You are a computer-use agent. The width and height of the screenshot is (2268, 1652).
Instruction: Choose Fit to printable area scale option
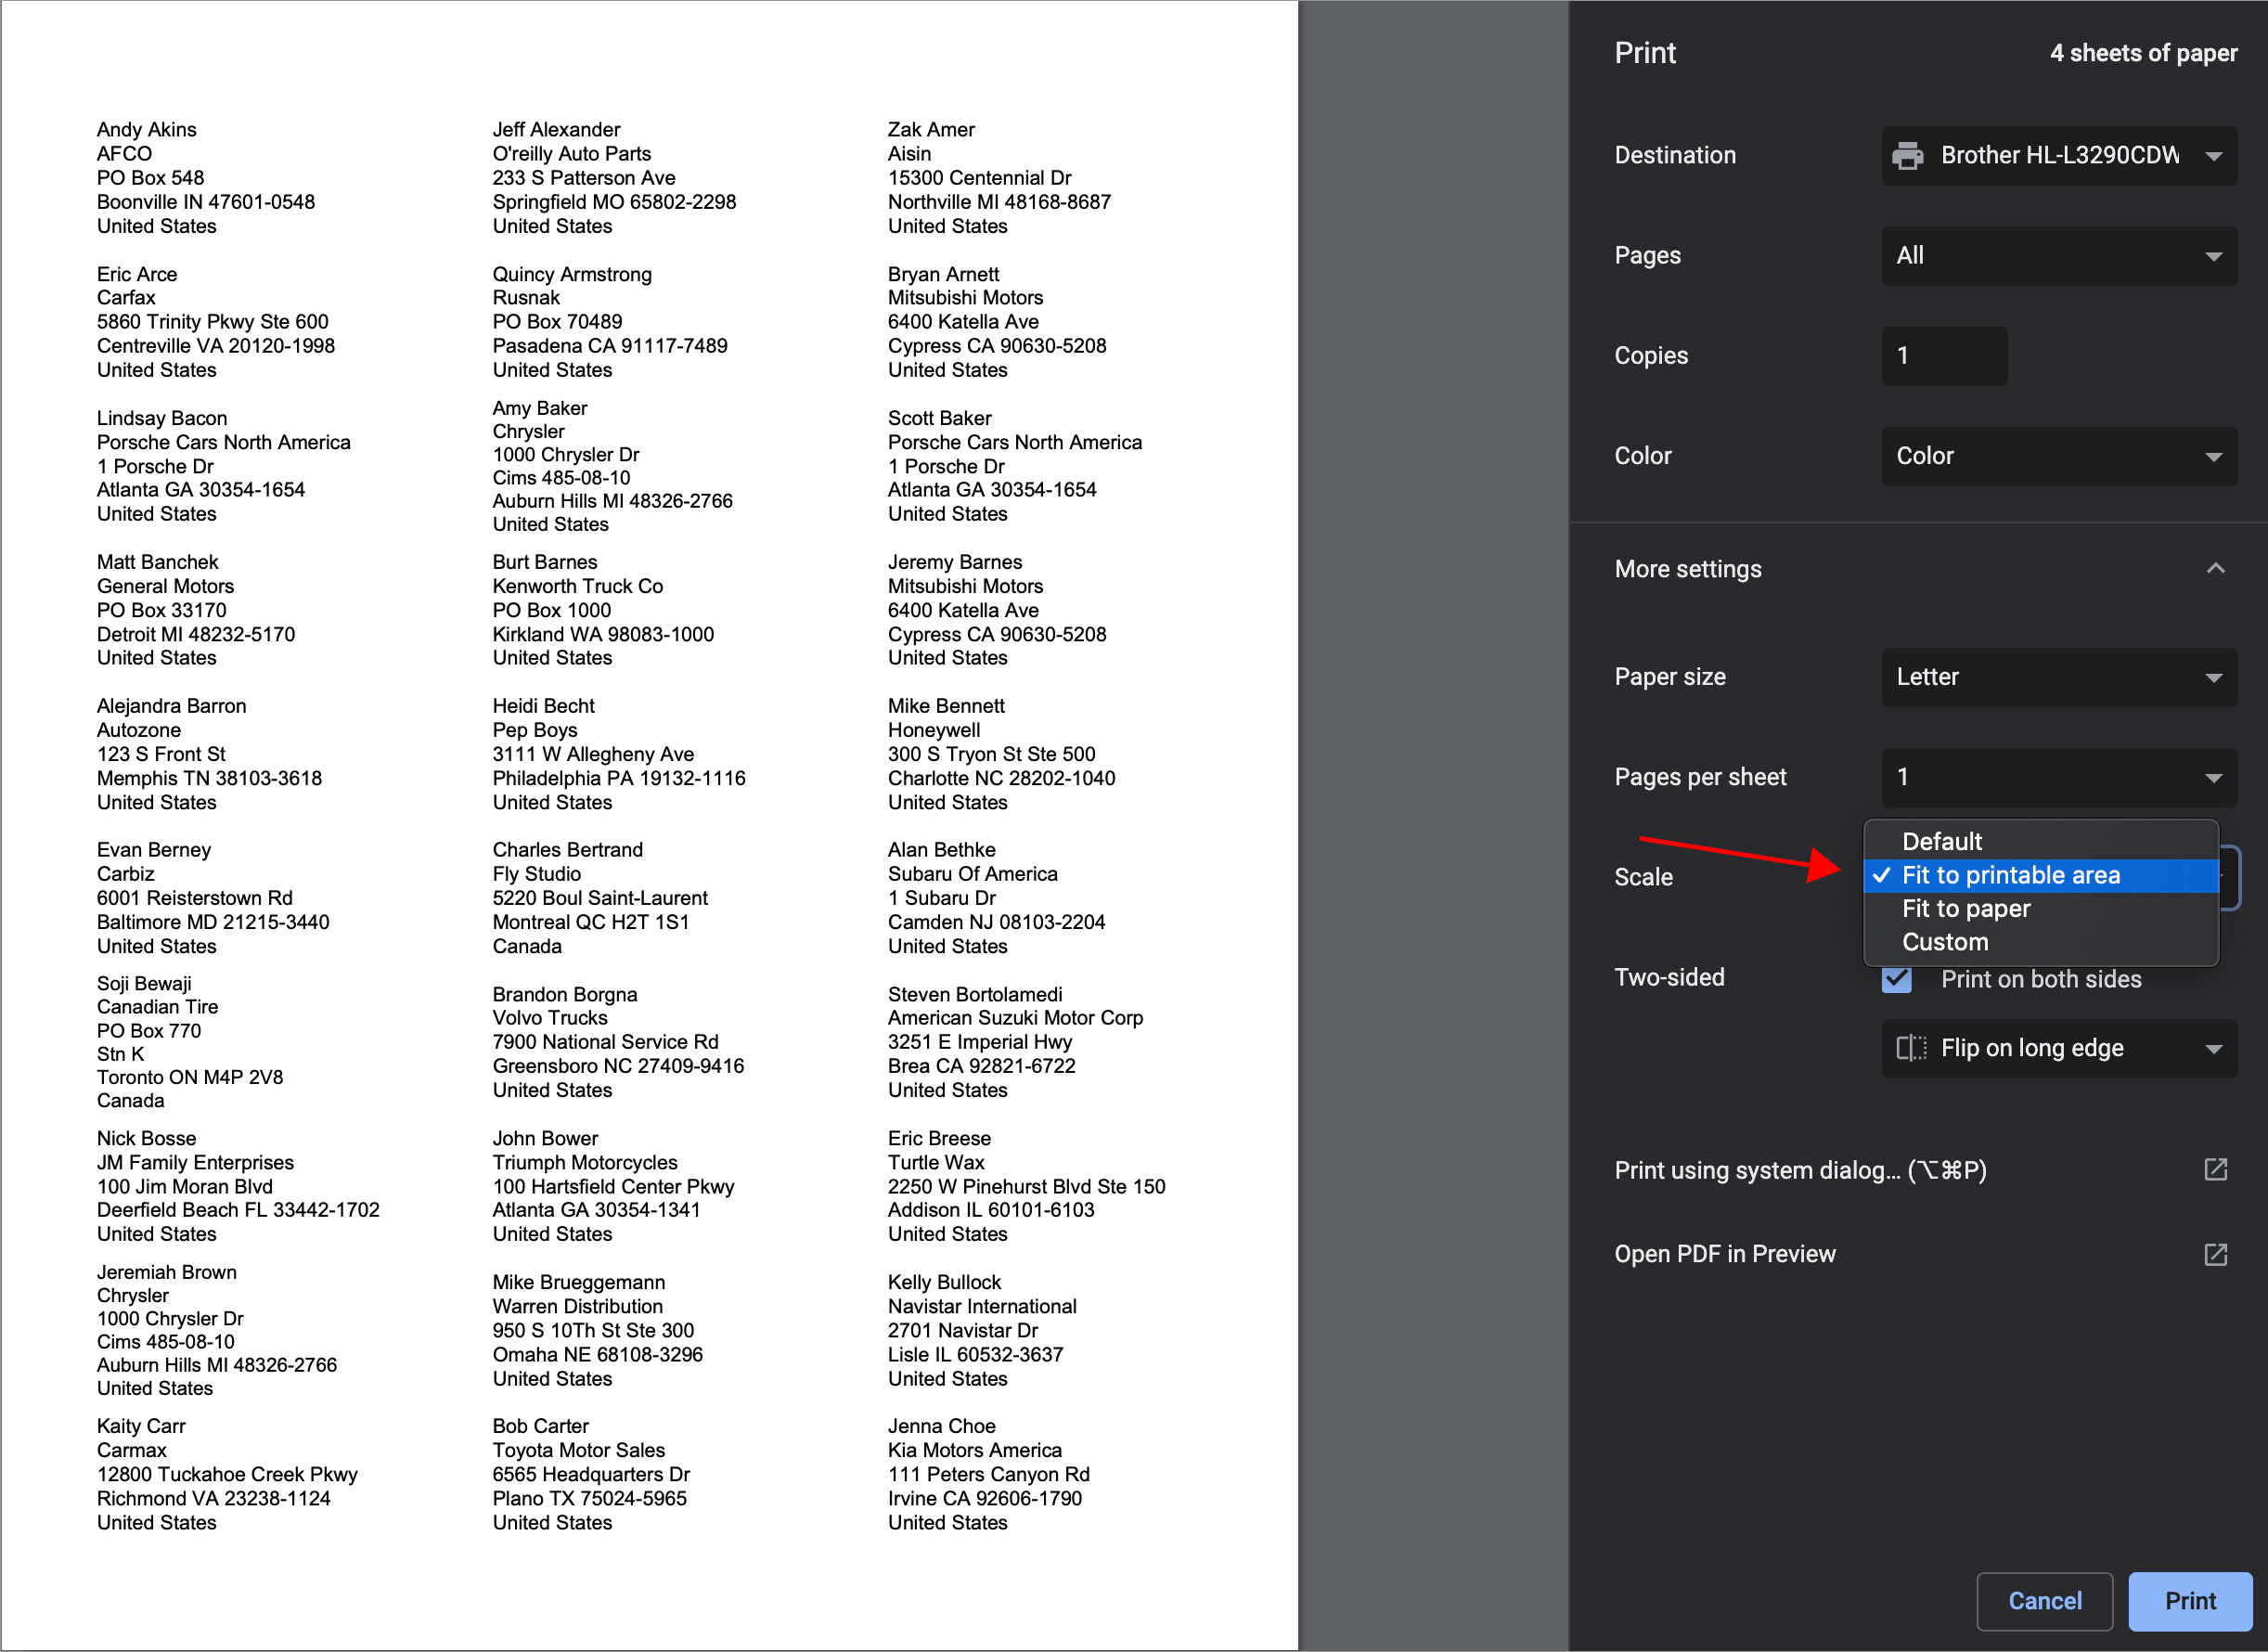(2041, 876)
